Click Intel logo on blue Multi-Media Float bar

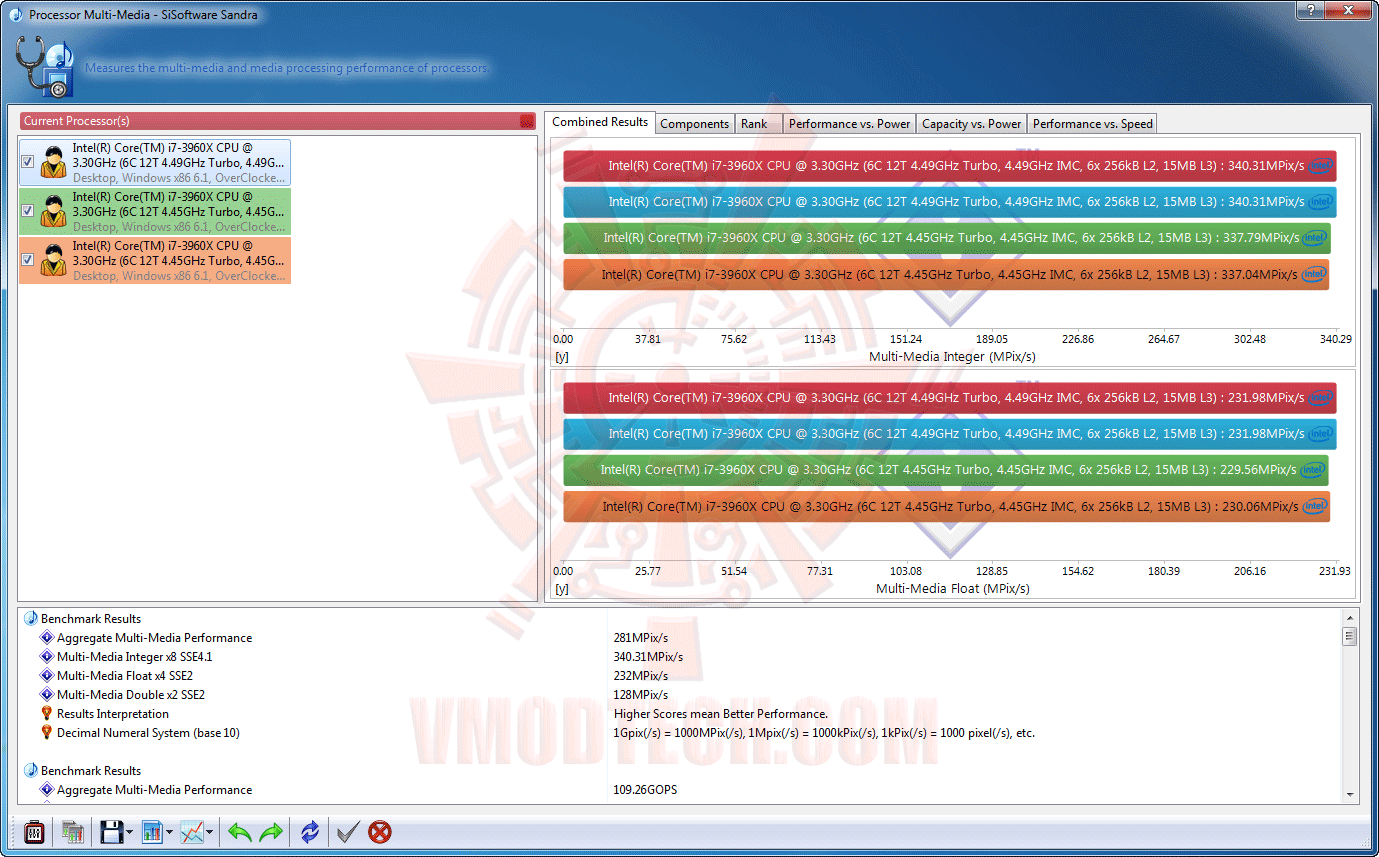pyautogui.click(x=1321, y=434)
